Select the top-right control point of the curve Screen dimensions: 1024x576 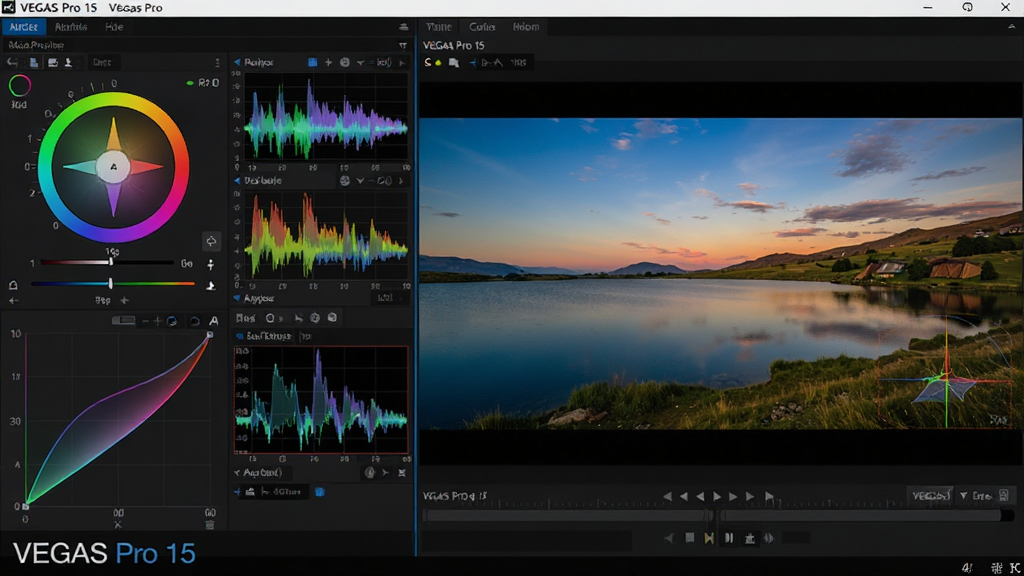coord(210,334)
